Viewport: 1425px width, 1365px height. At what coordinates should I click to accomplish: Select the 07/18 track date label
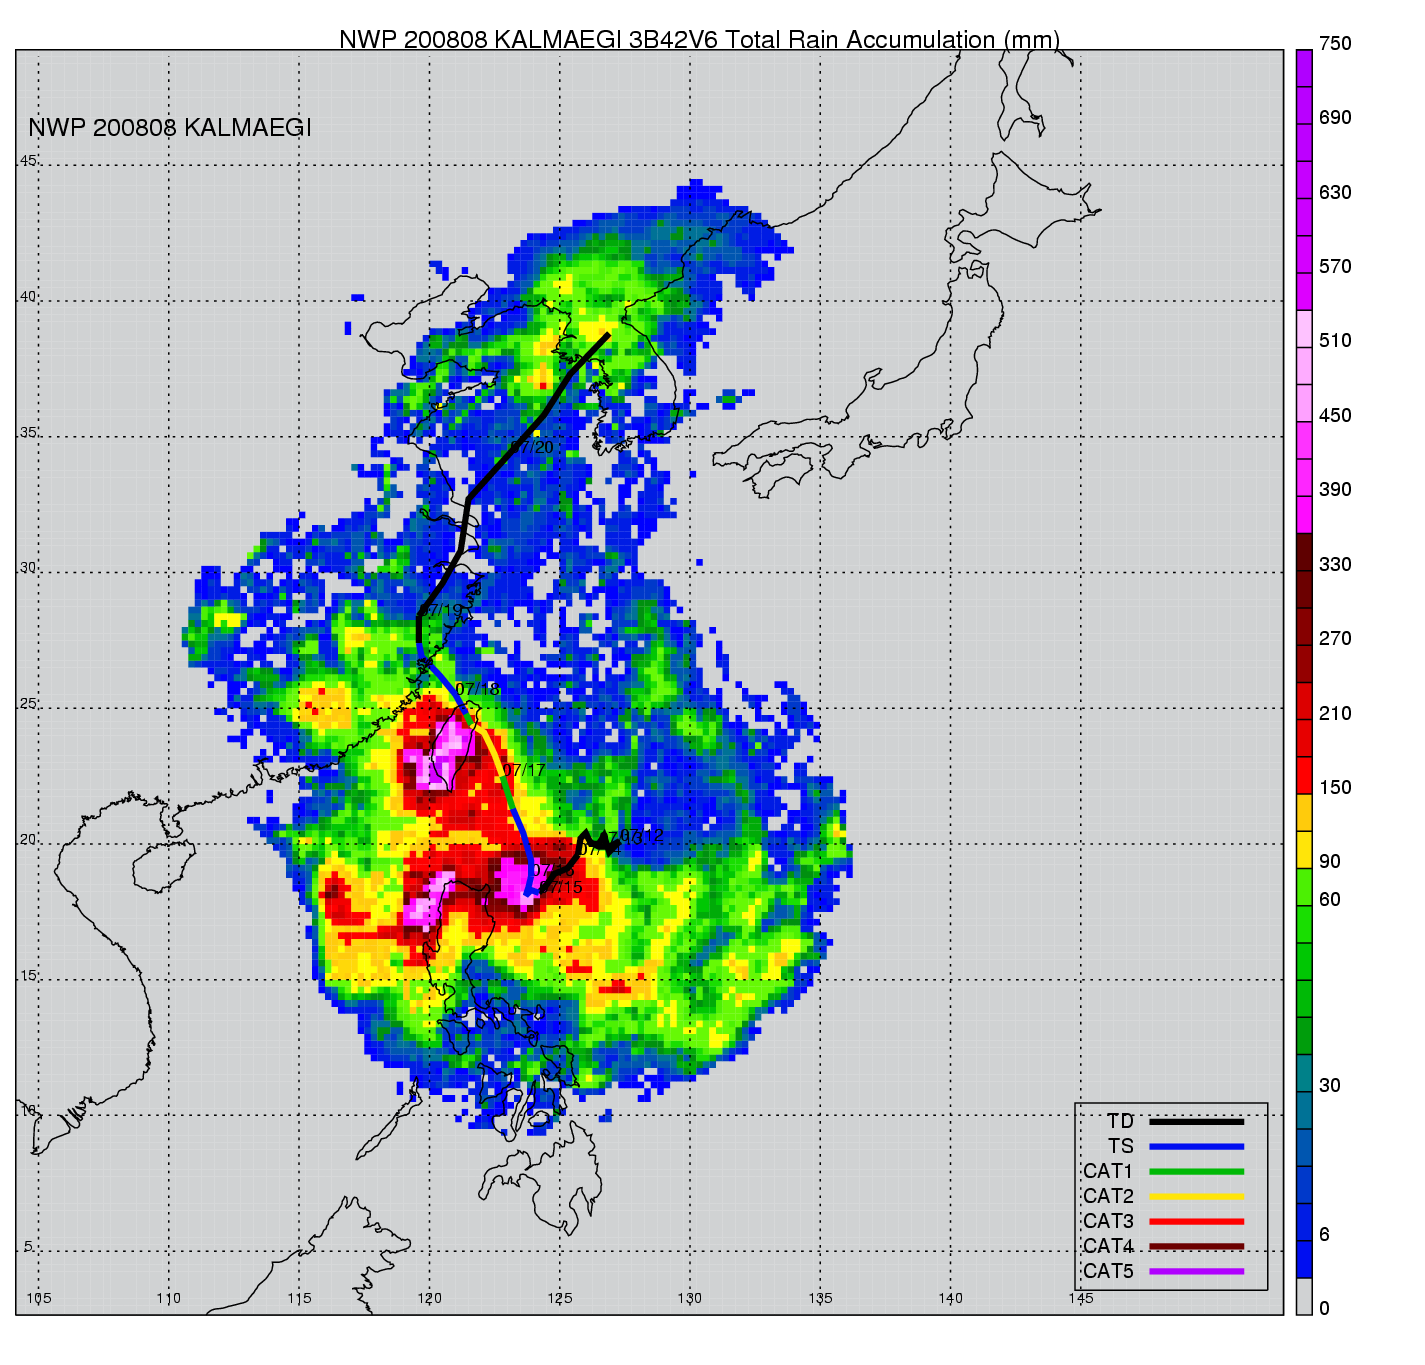(x=477, y=689)
